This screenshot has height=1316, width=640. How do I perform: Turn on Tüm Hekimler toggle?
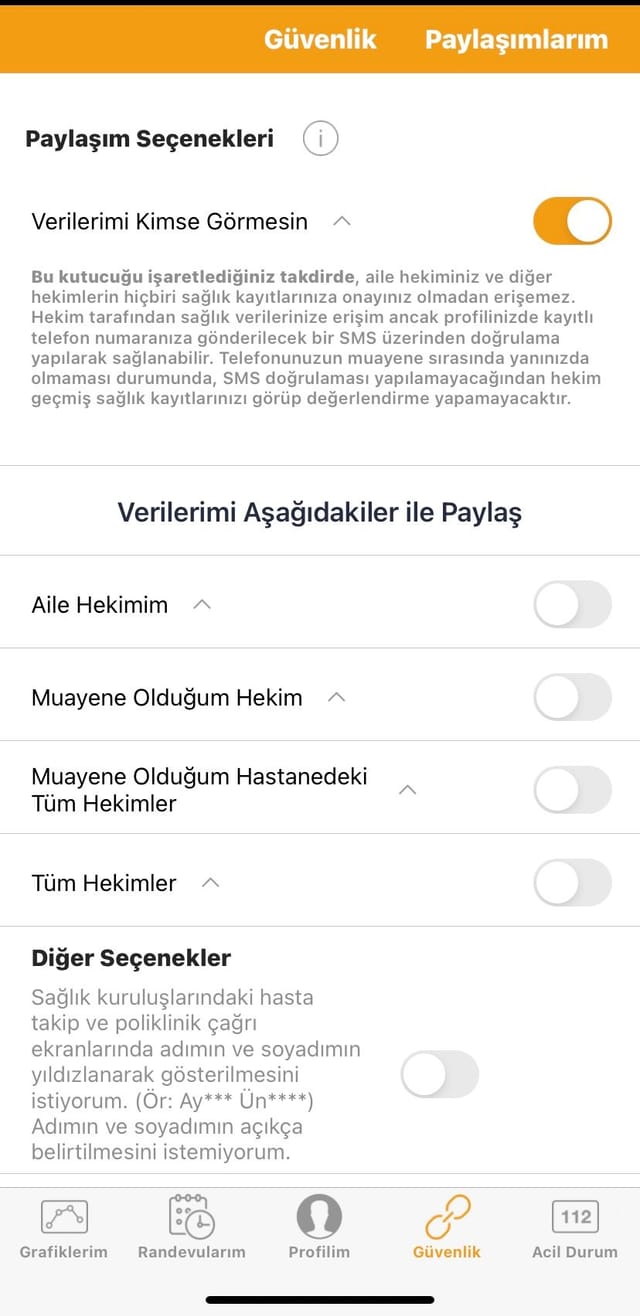coord(572,883)
